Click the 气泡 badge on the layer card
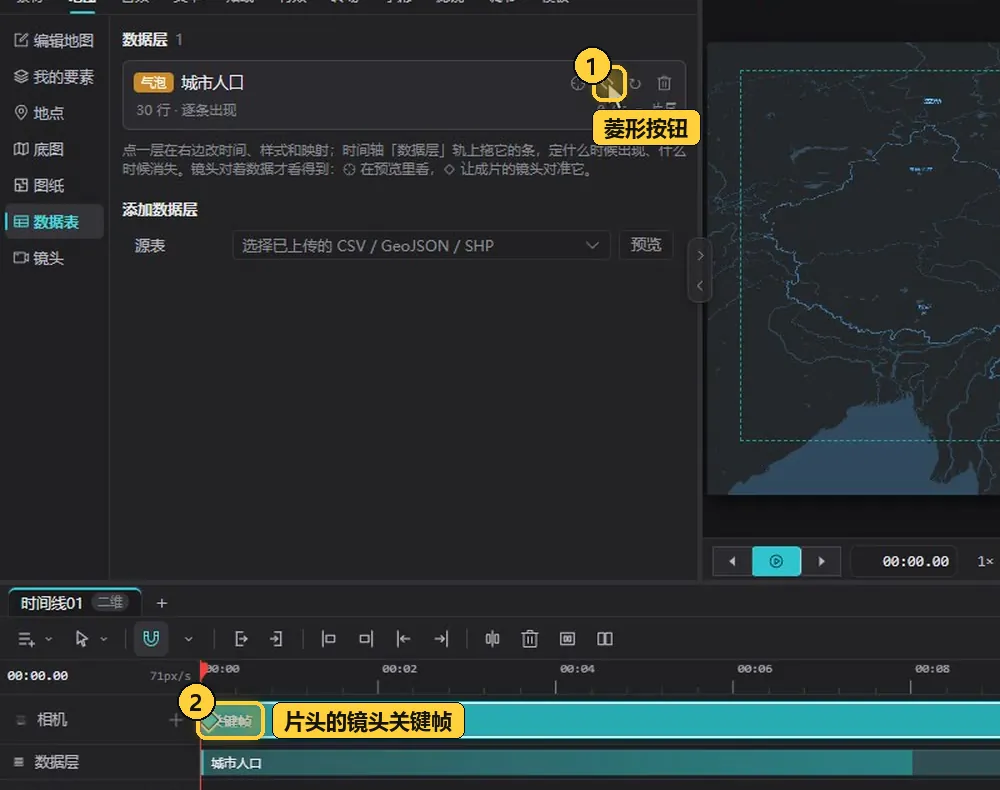1000x790 pixels. coord(153,82)
